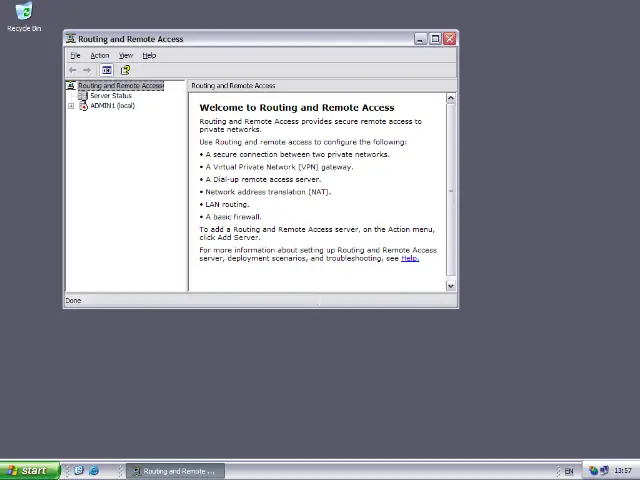Click the Forward arrow toolbar button
The height and width of the screenshot is (480, 640).
click(87, 70)
